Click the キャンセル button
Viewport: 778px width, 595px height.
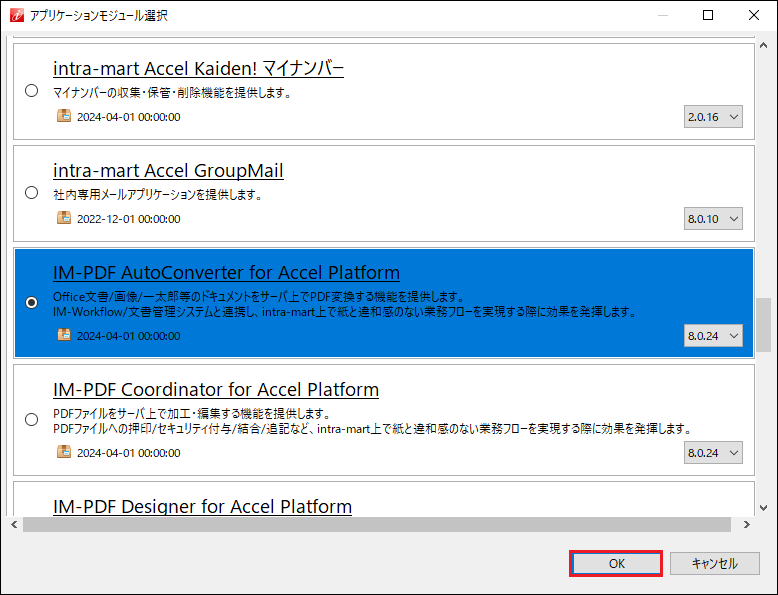click(714, 564)
